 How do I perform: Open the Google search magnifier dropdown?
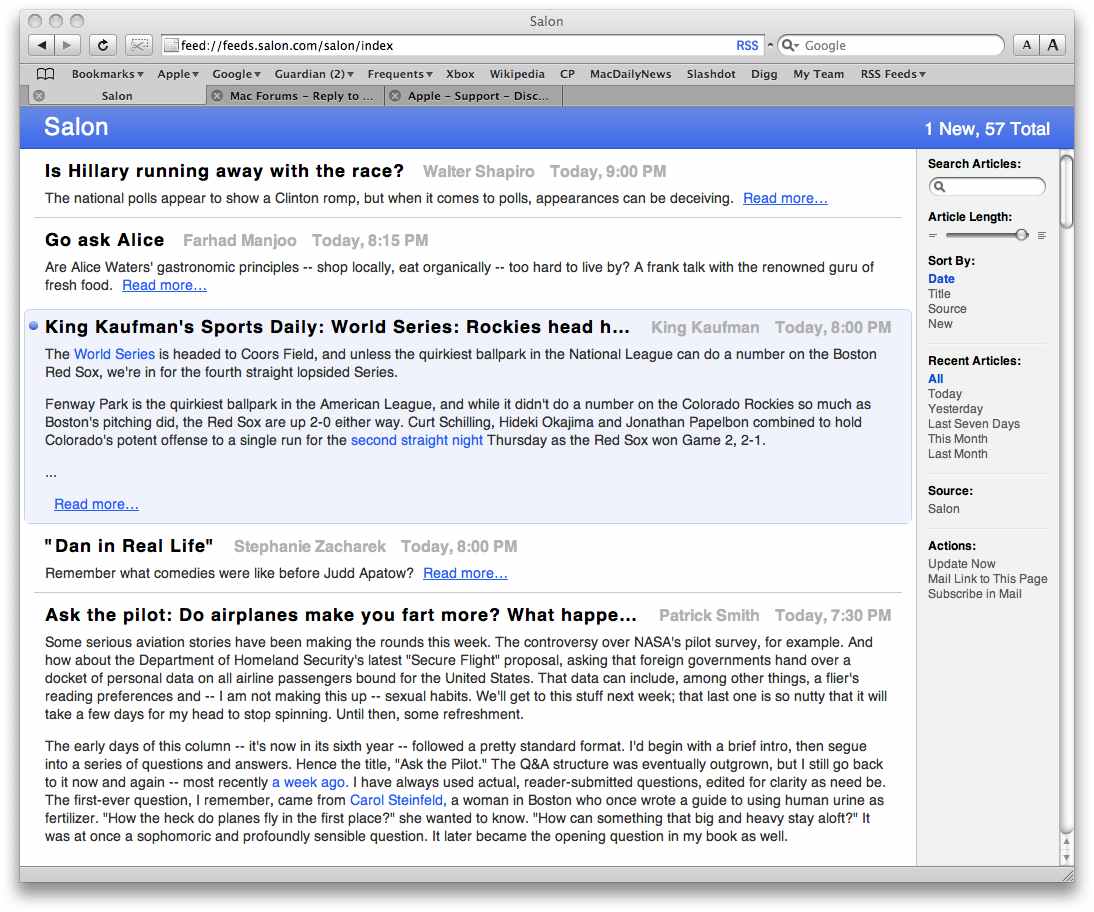point(790,45)
